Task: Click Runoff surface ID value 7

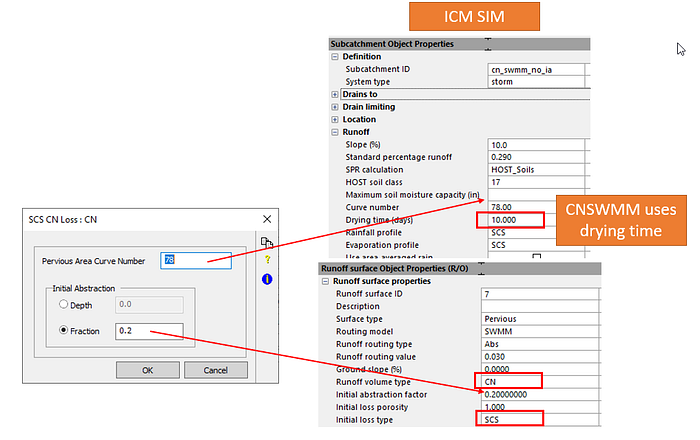Action: point(540,294)
